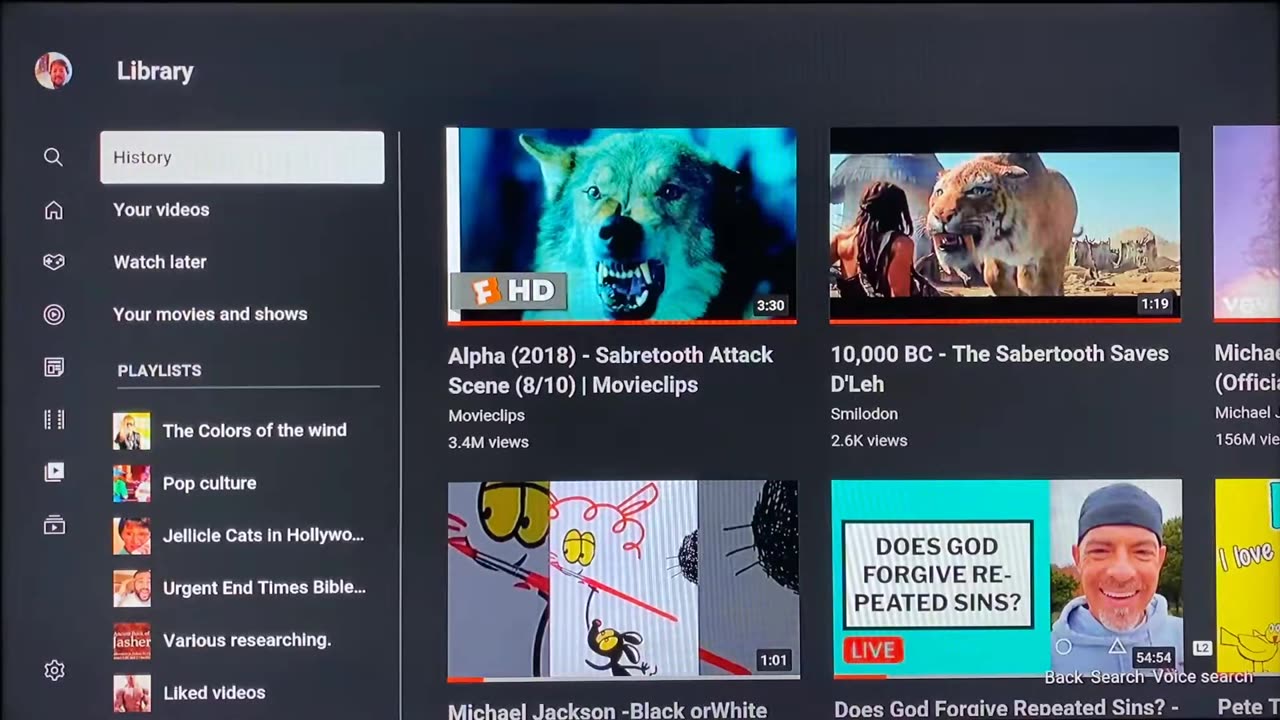Viewport: 1280px width, 720px height.
Task: Click watched progress bar under Alpha thumbnail
Action: click(622, 322)
